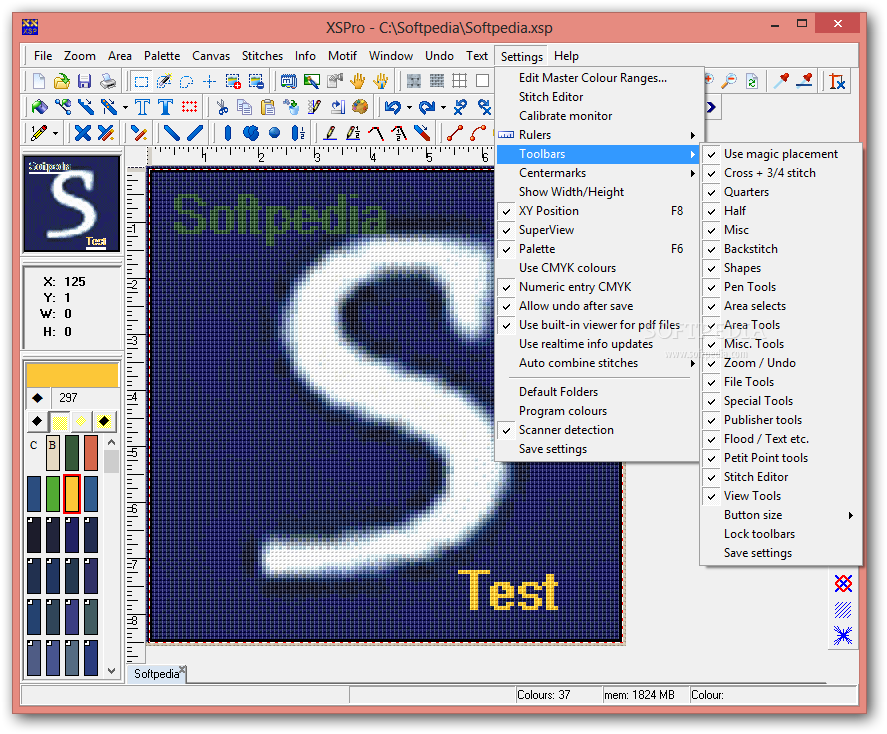Uncheck the SuperView option

pos(598,230)
